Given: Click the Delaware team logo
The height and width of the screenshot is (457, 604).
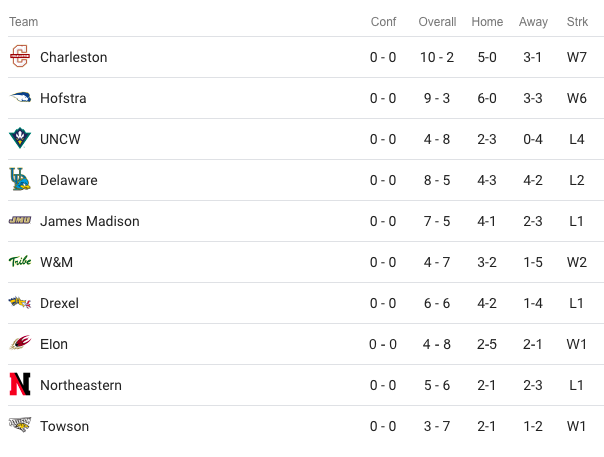Looking at the screenshot, I should tap(19, 180).
